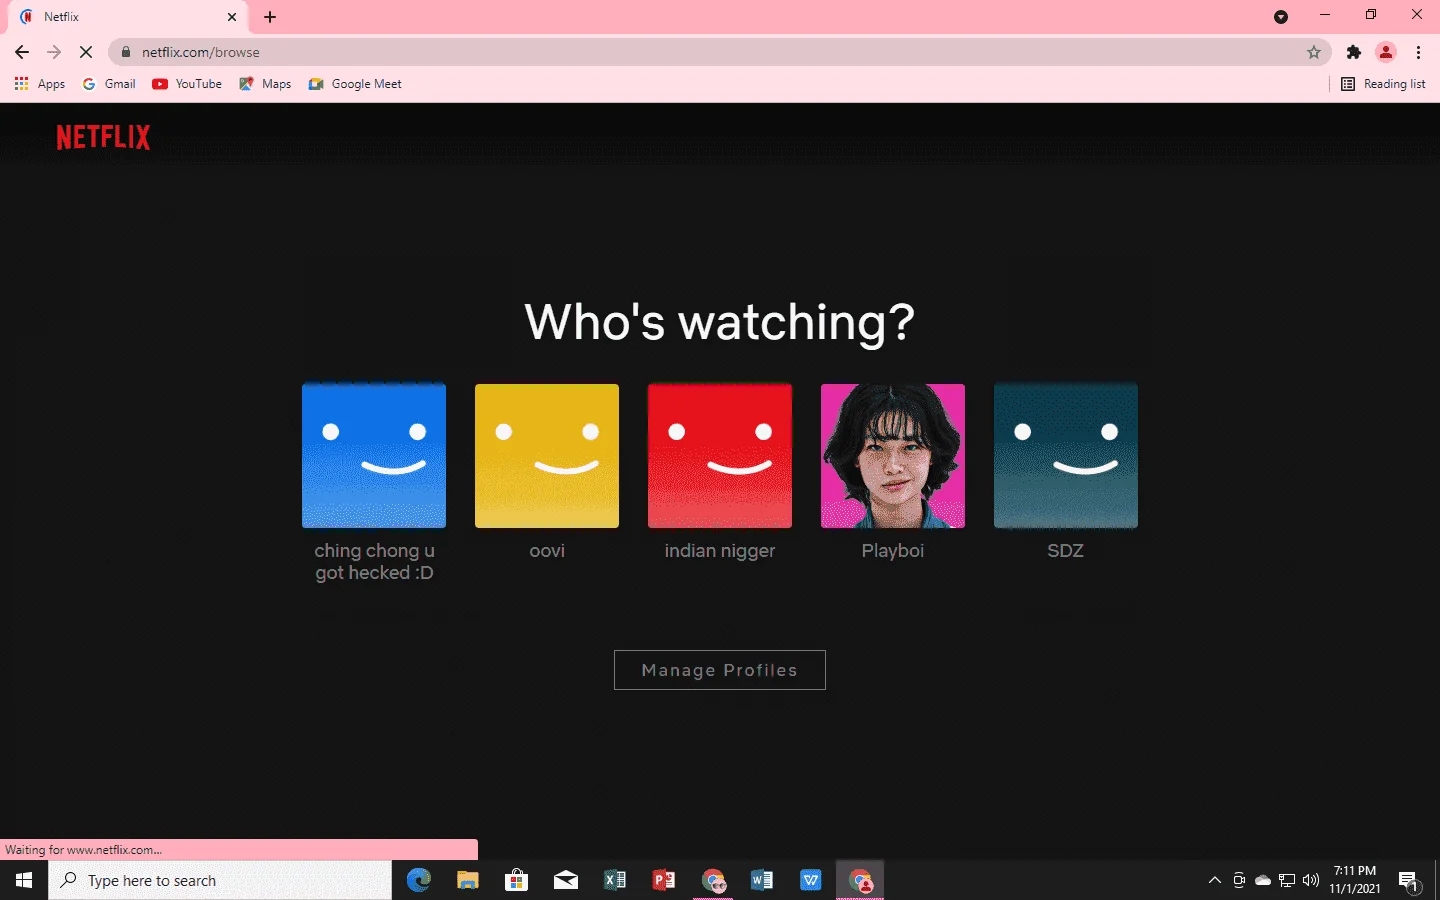Open the clock showing 7:11 PM
The width and height of the screenshot is (1440, 900).
[1355, 880]
